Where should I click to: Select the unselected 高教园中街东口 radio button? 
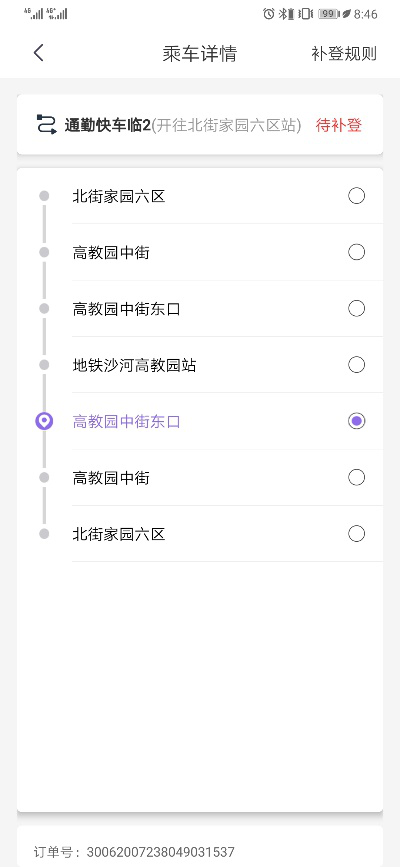point(356,308)
